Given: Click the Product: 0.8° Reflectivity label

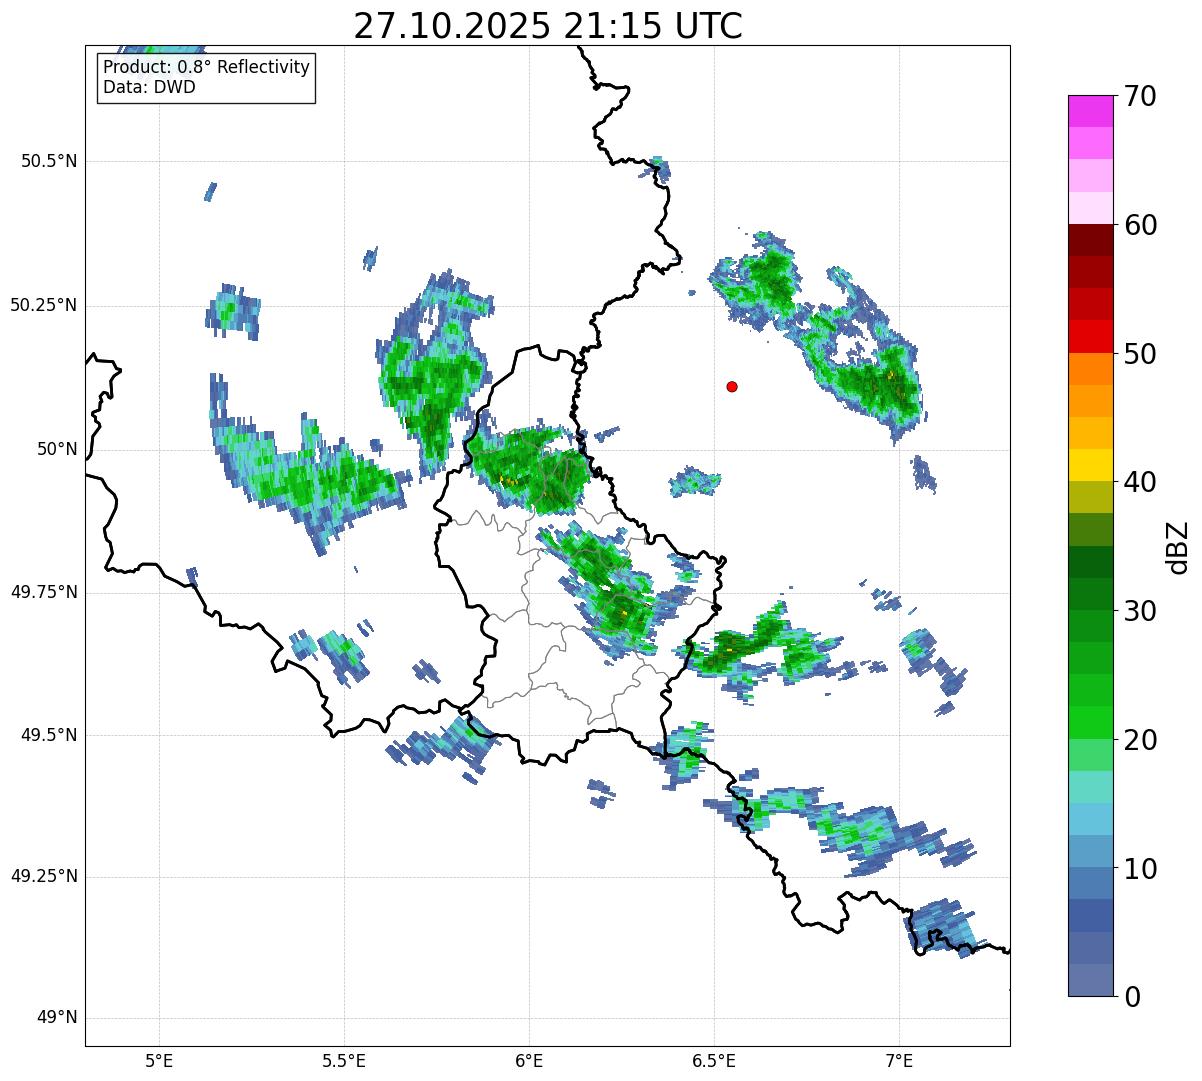Looking at the screenshot, I should pos(207,68).
